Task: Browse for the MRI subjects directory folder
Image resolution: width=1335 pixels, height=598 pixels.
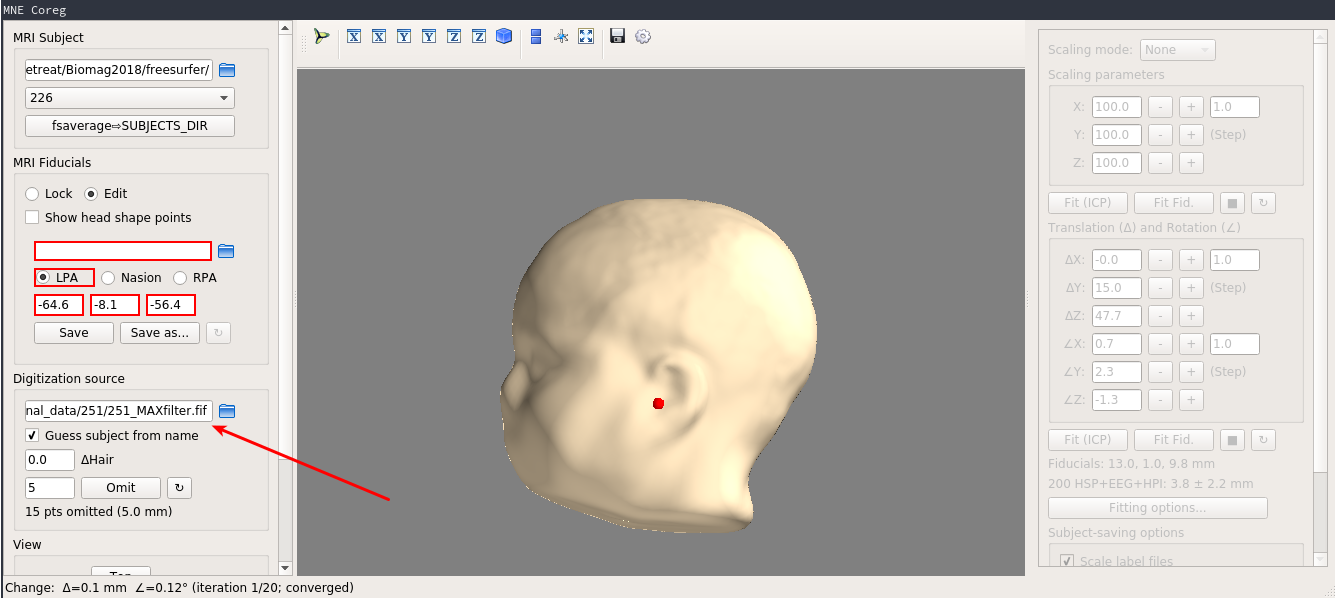Action: click(x=227, y=70)
